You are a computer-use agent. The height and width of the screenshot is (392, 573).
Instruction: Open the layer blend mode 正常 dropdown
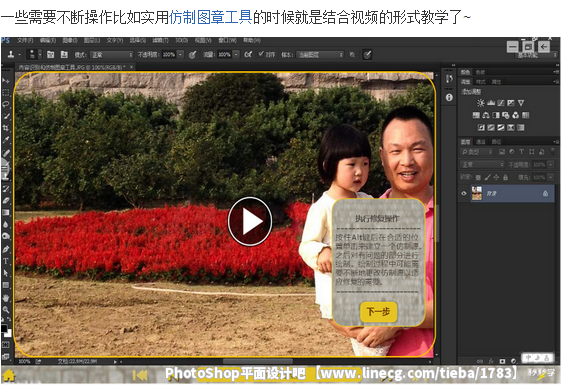click(x=482, y=164)
